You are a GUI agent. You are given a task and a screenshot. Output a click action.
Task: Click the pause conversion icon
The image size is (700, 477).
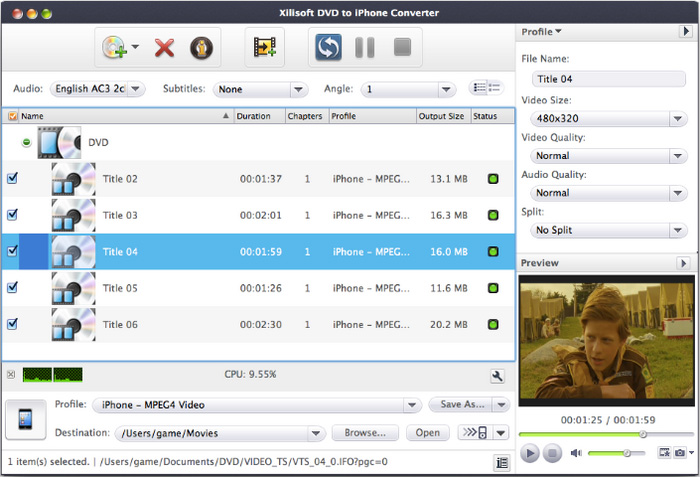tap(365, 47)
